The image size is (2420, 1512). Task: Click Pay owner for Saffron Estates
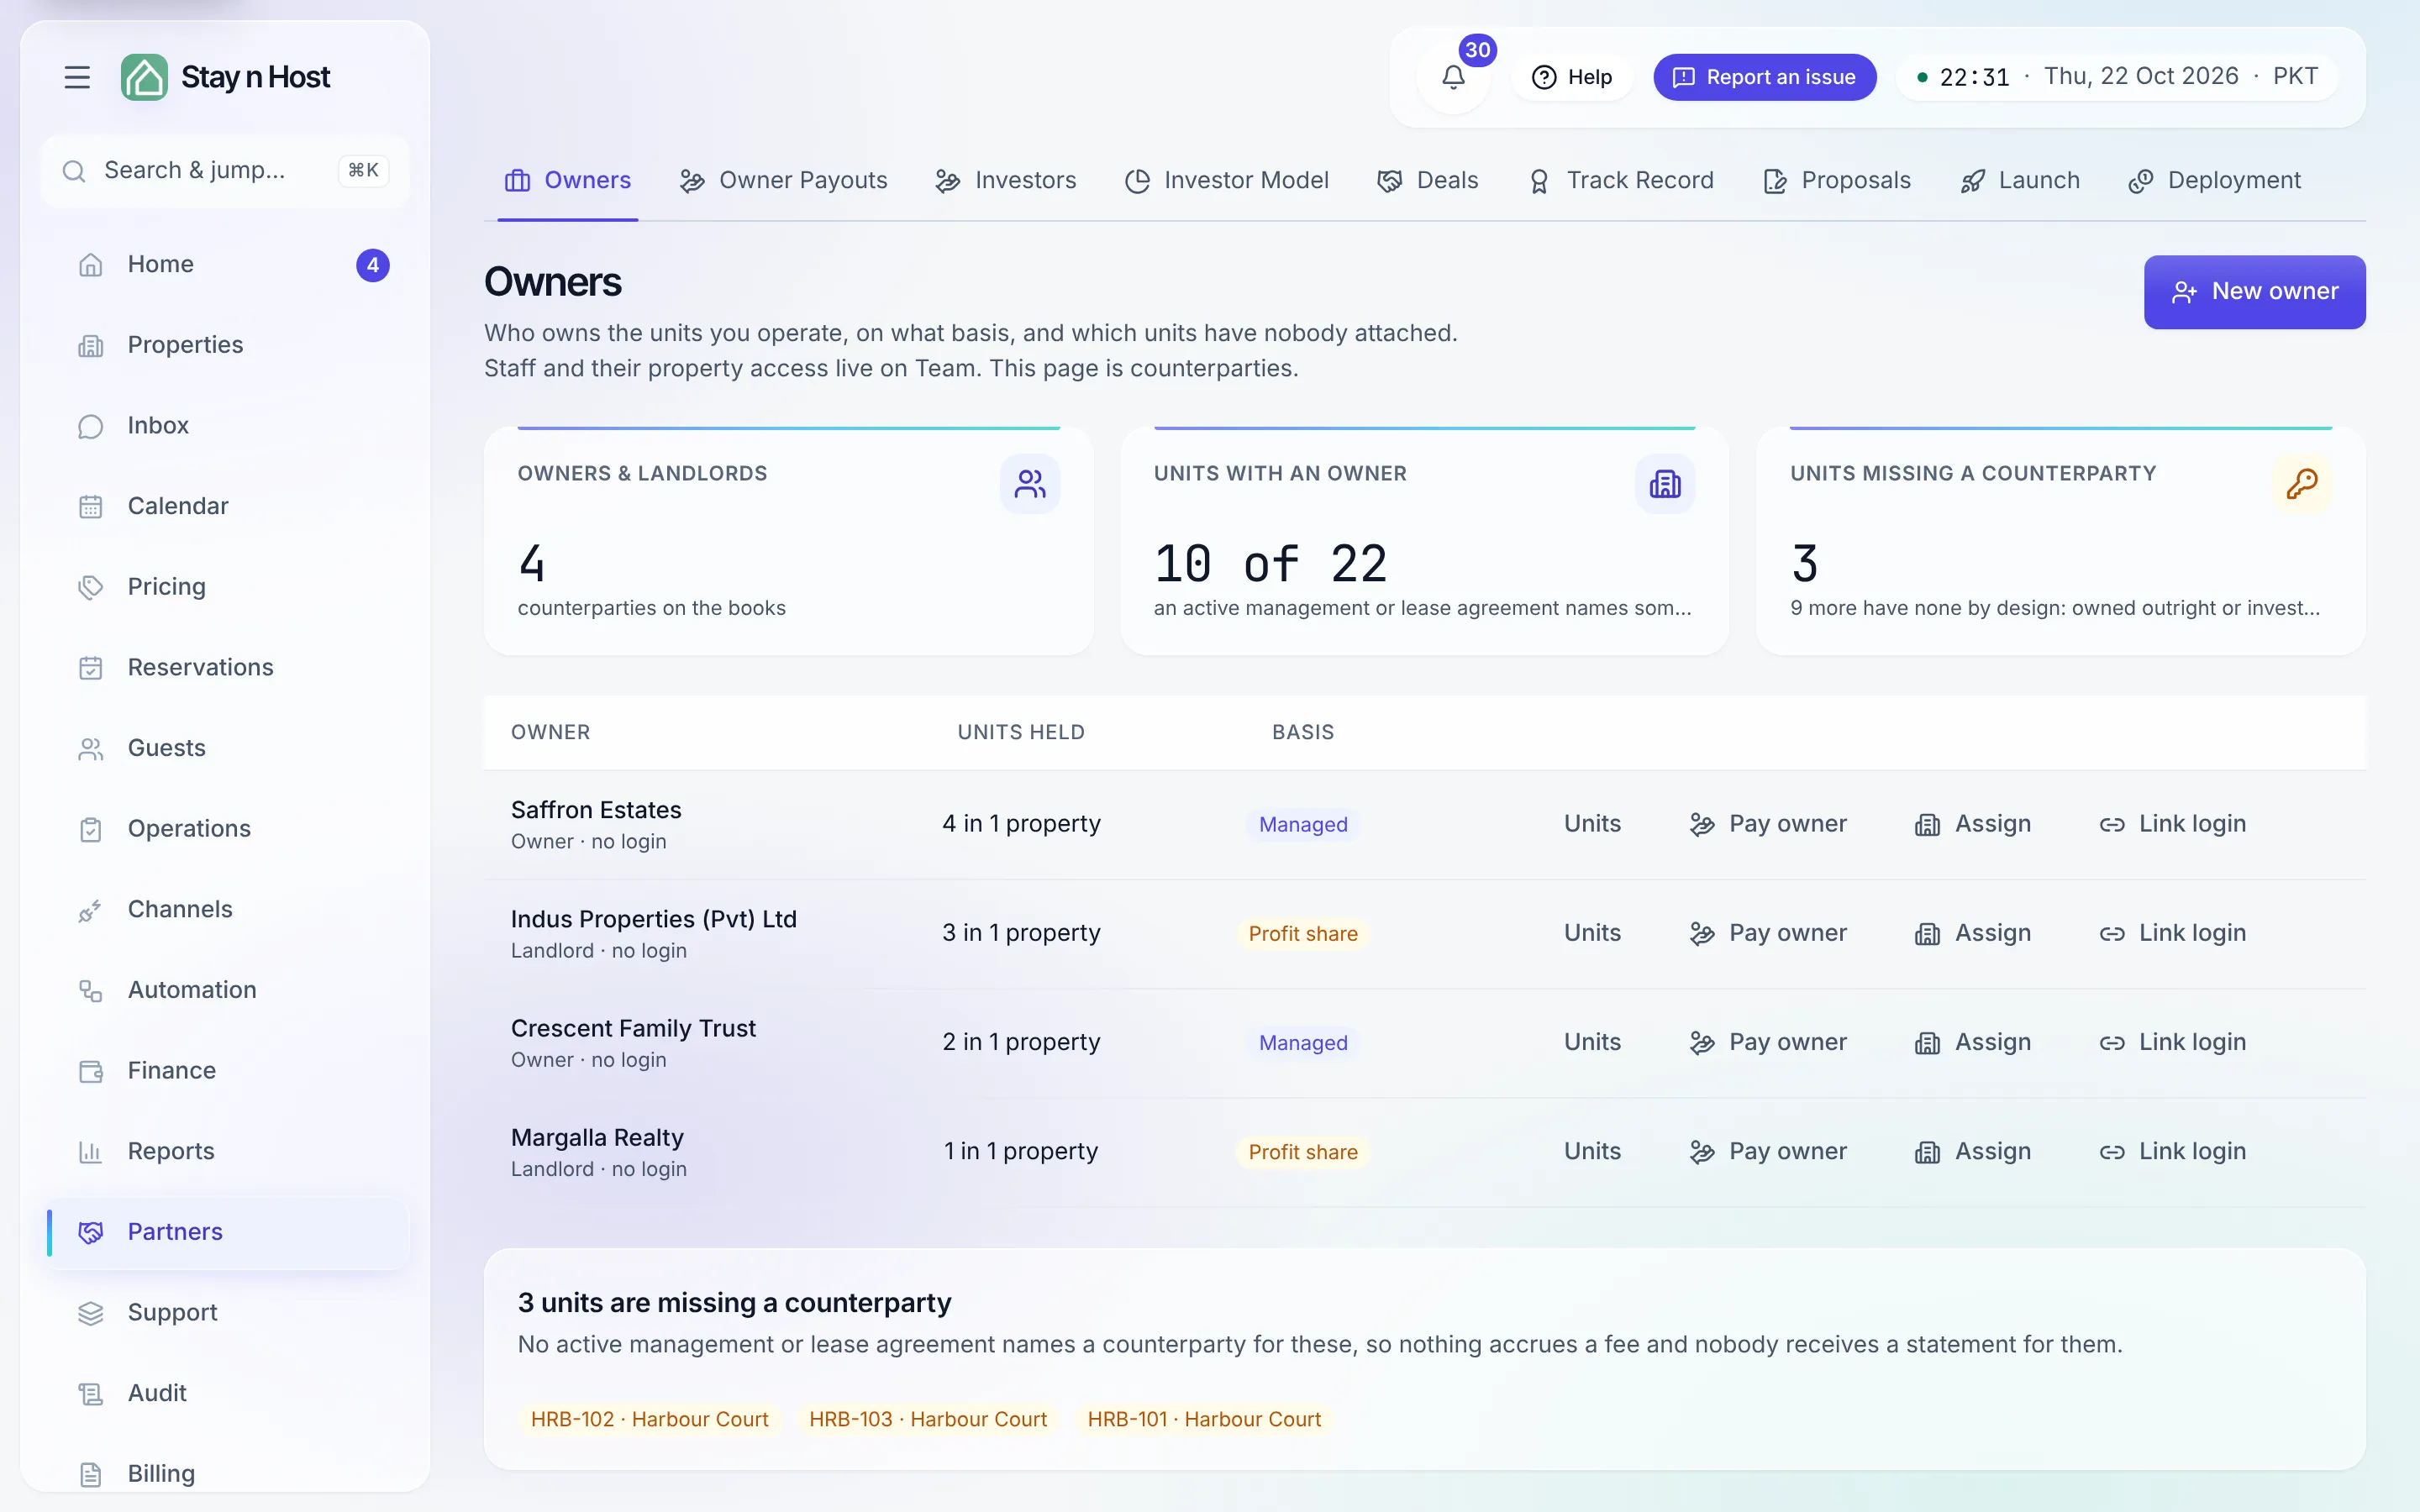tap(1768, 824)
